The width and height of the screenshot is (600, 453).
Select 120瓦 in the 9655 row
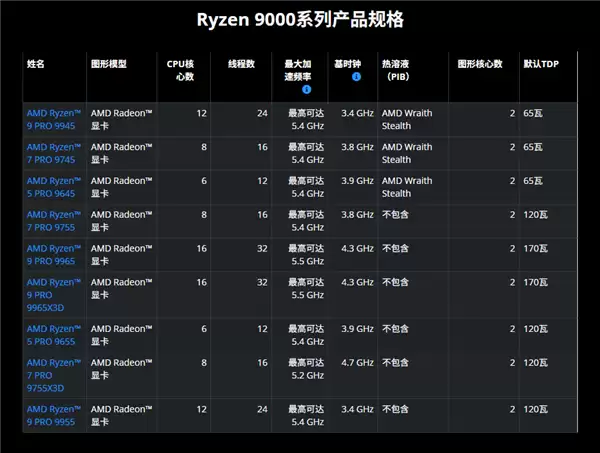click(535, 329)
